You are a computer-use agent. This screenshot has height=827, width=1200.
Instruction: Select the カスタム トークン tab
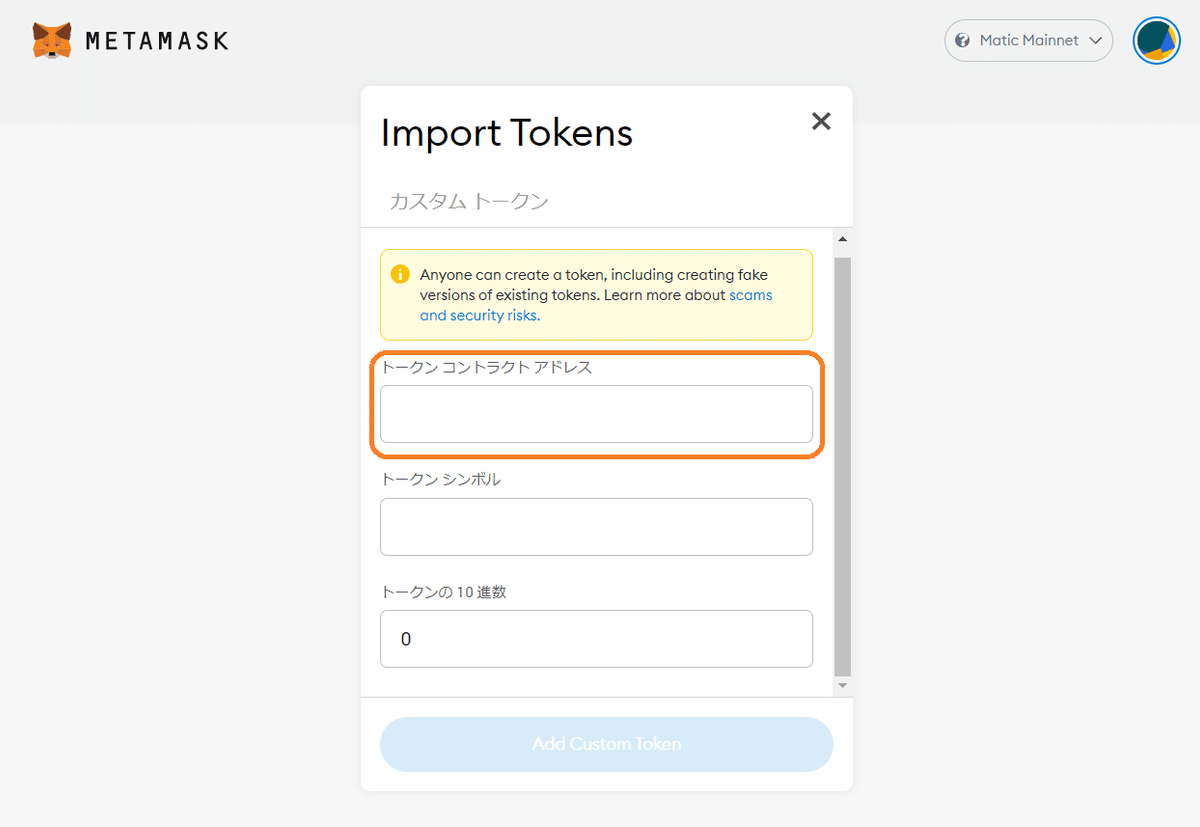469,201
